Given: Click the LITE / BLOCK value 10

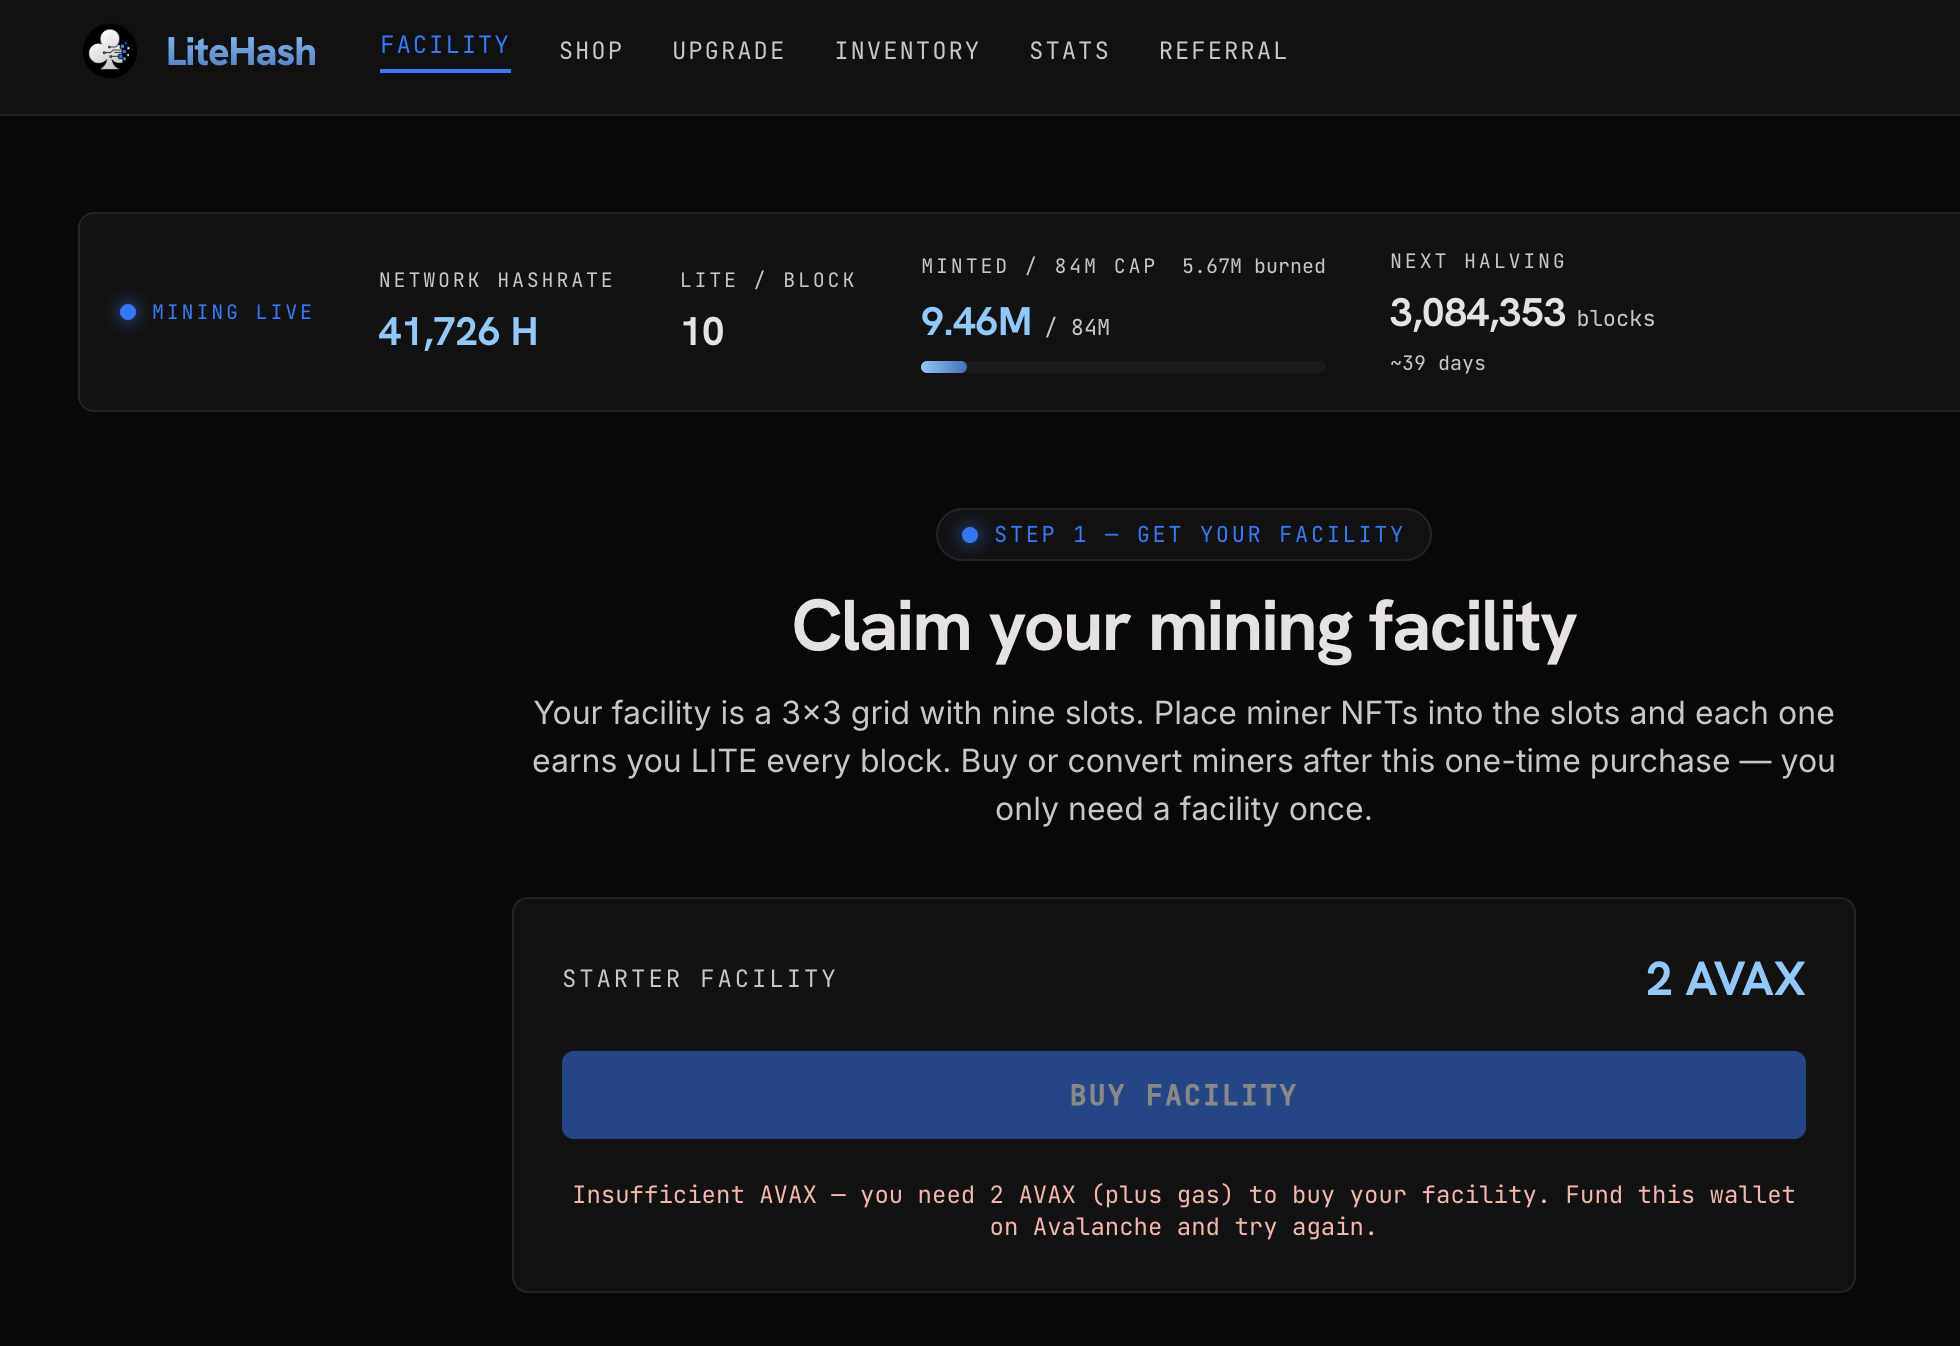Looking at the screenshot, I should pyautogui.click(x=703, y=332).
